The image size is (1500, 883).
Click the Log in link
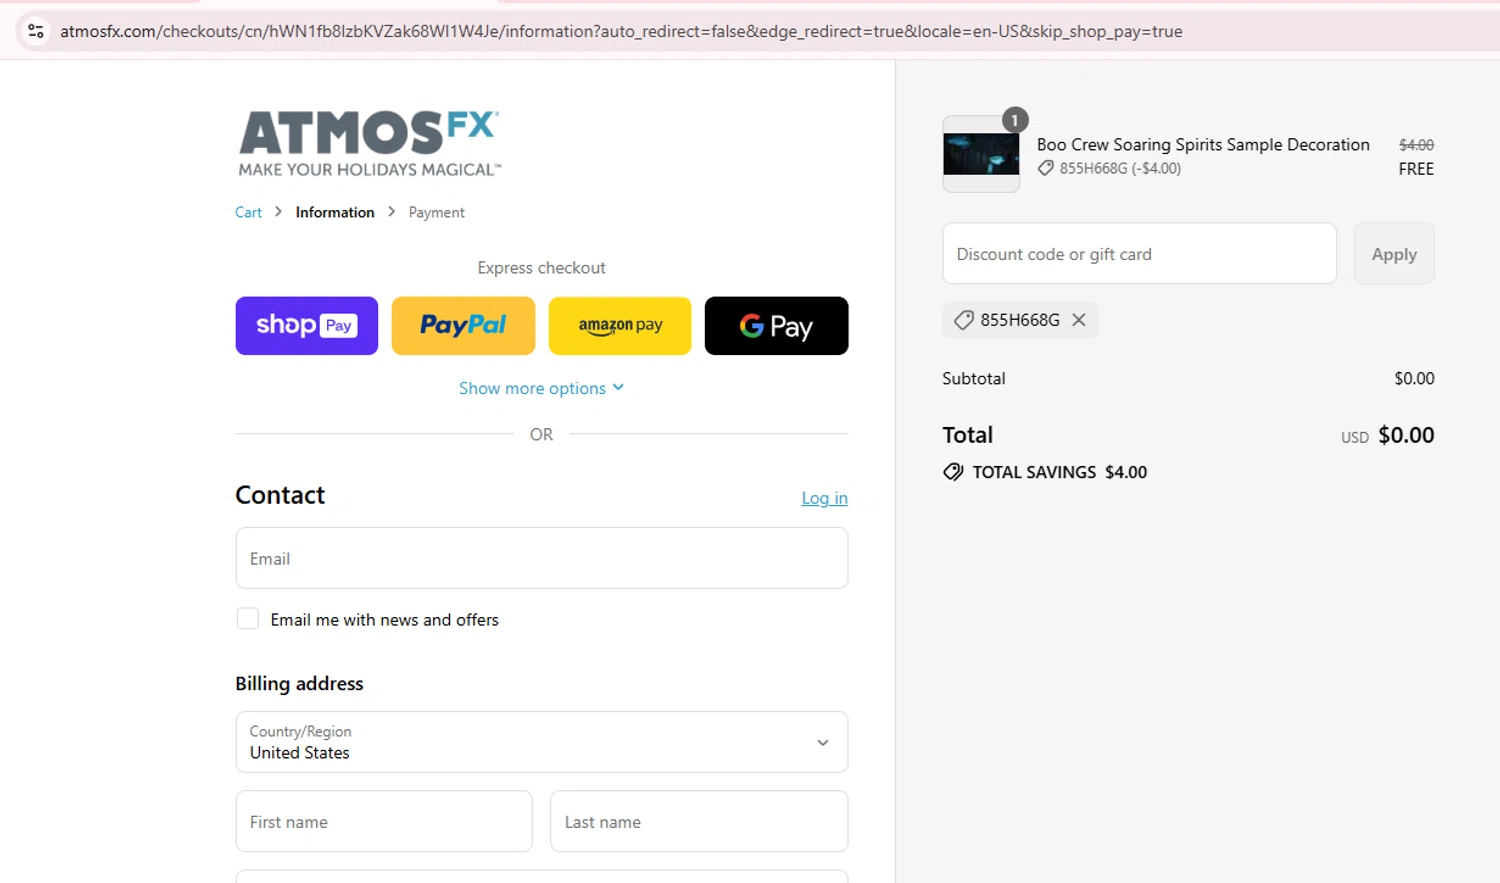(824, 498)
